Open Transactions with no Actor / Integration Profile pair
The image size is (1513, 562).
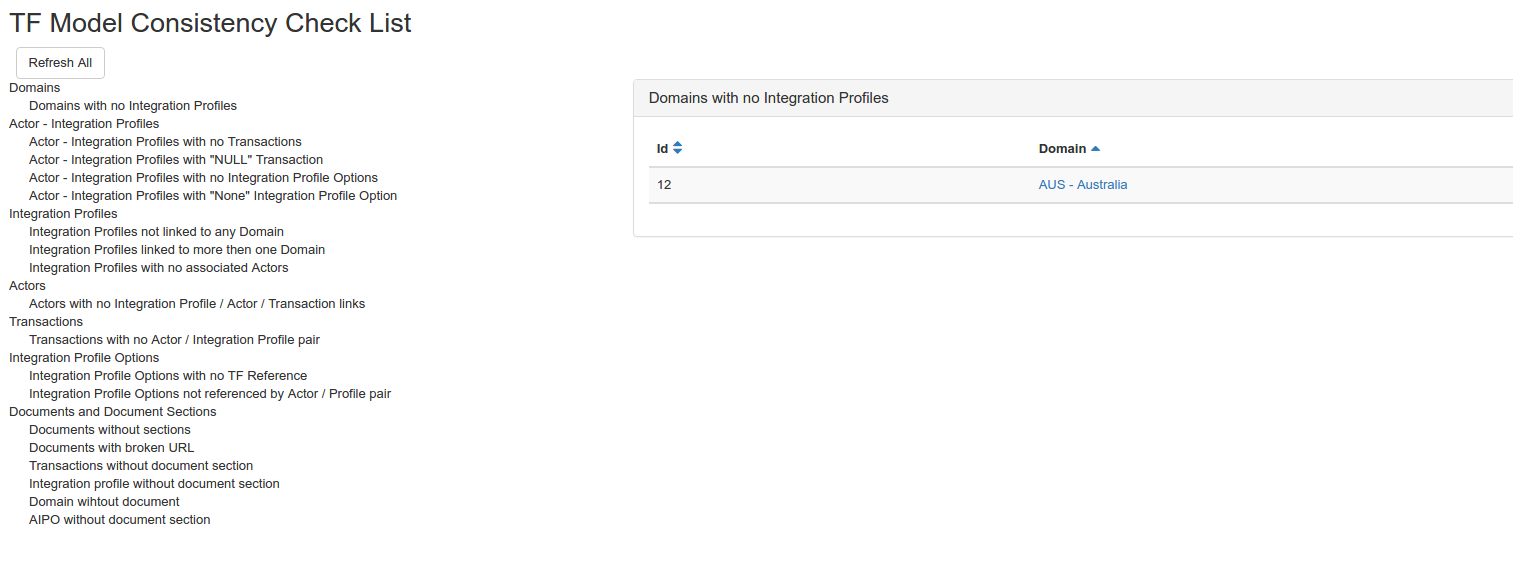[x=174, y=340]
